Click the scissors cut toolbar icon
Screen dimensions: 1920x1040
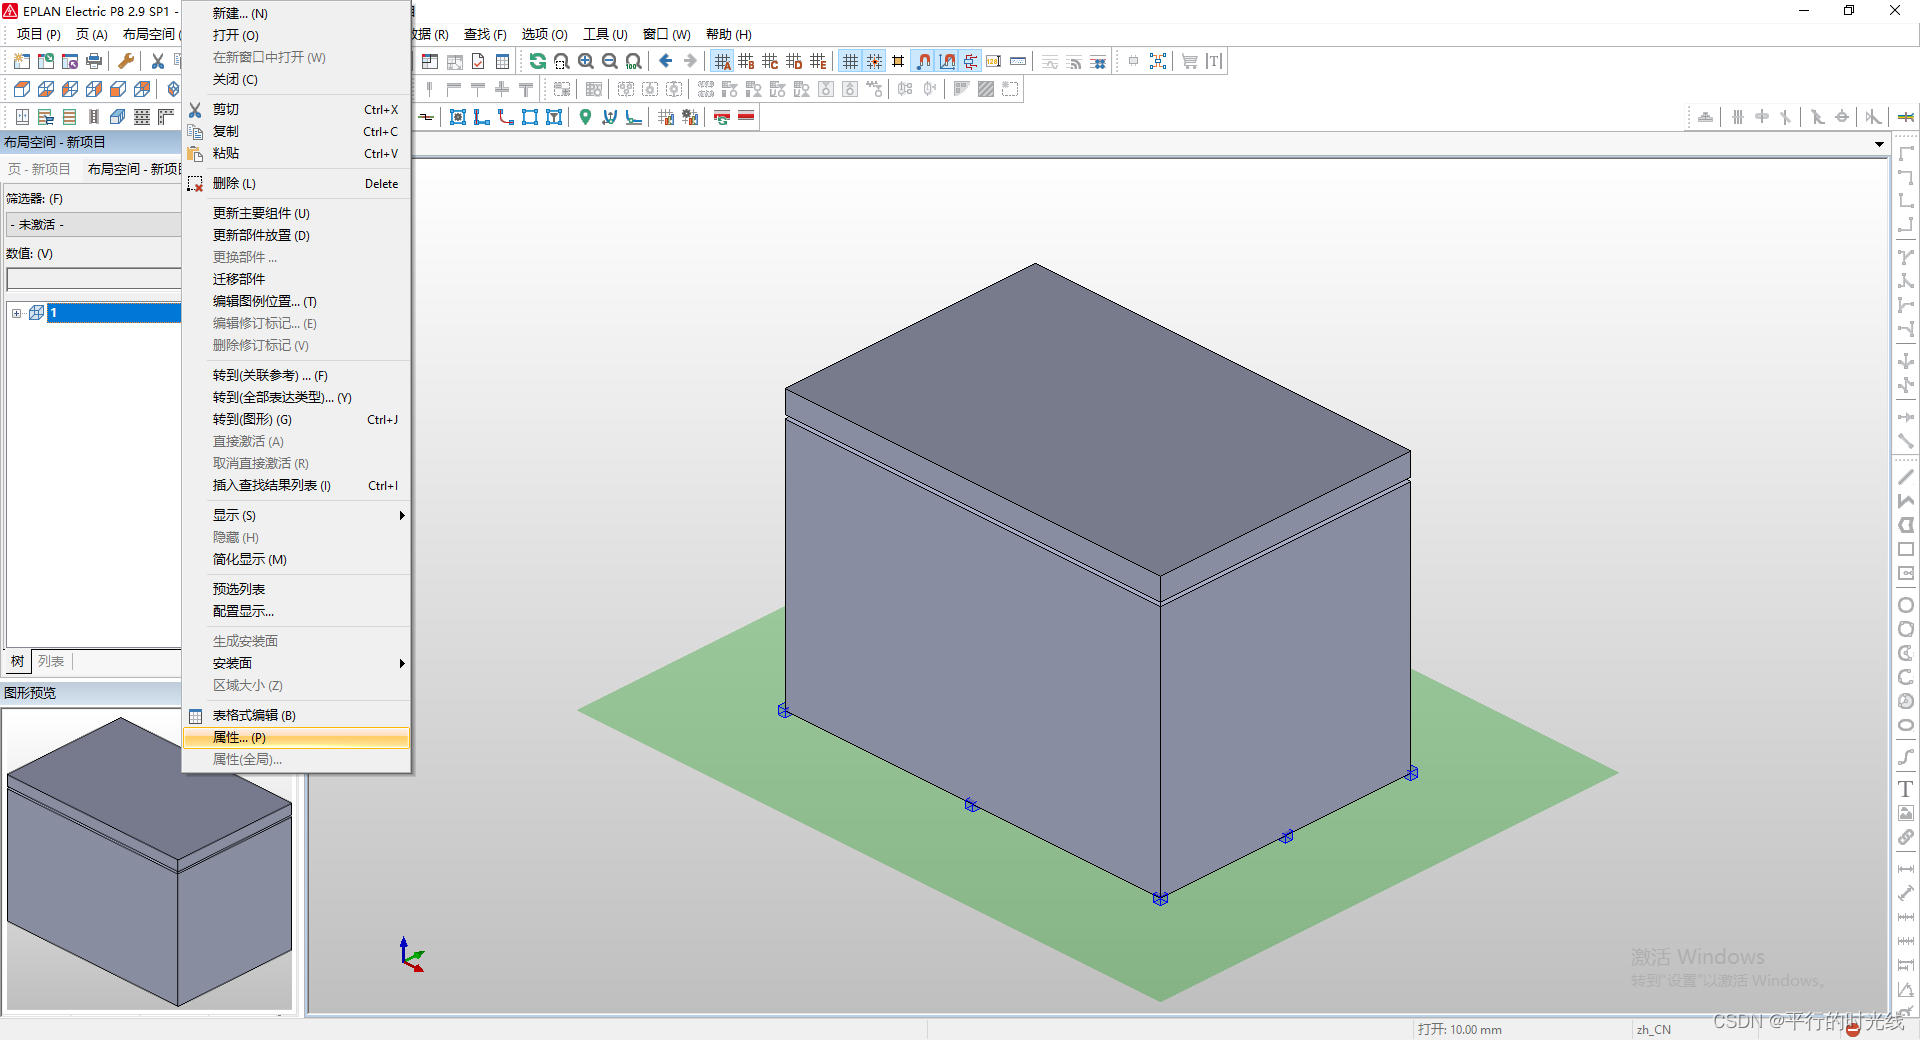(158, 61)
